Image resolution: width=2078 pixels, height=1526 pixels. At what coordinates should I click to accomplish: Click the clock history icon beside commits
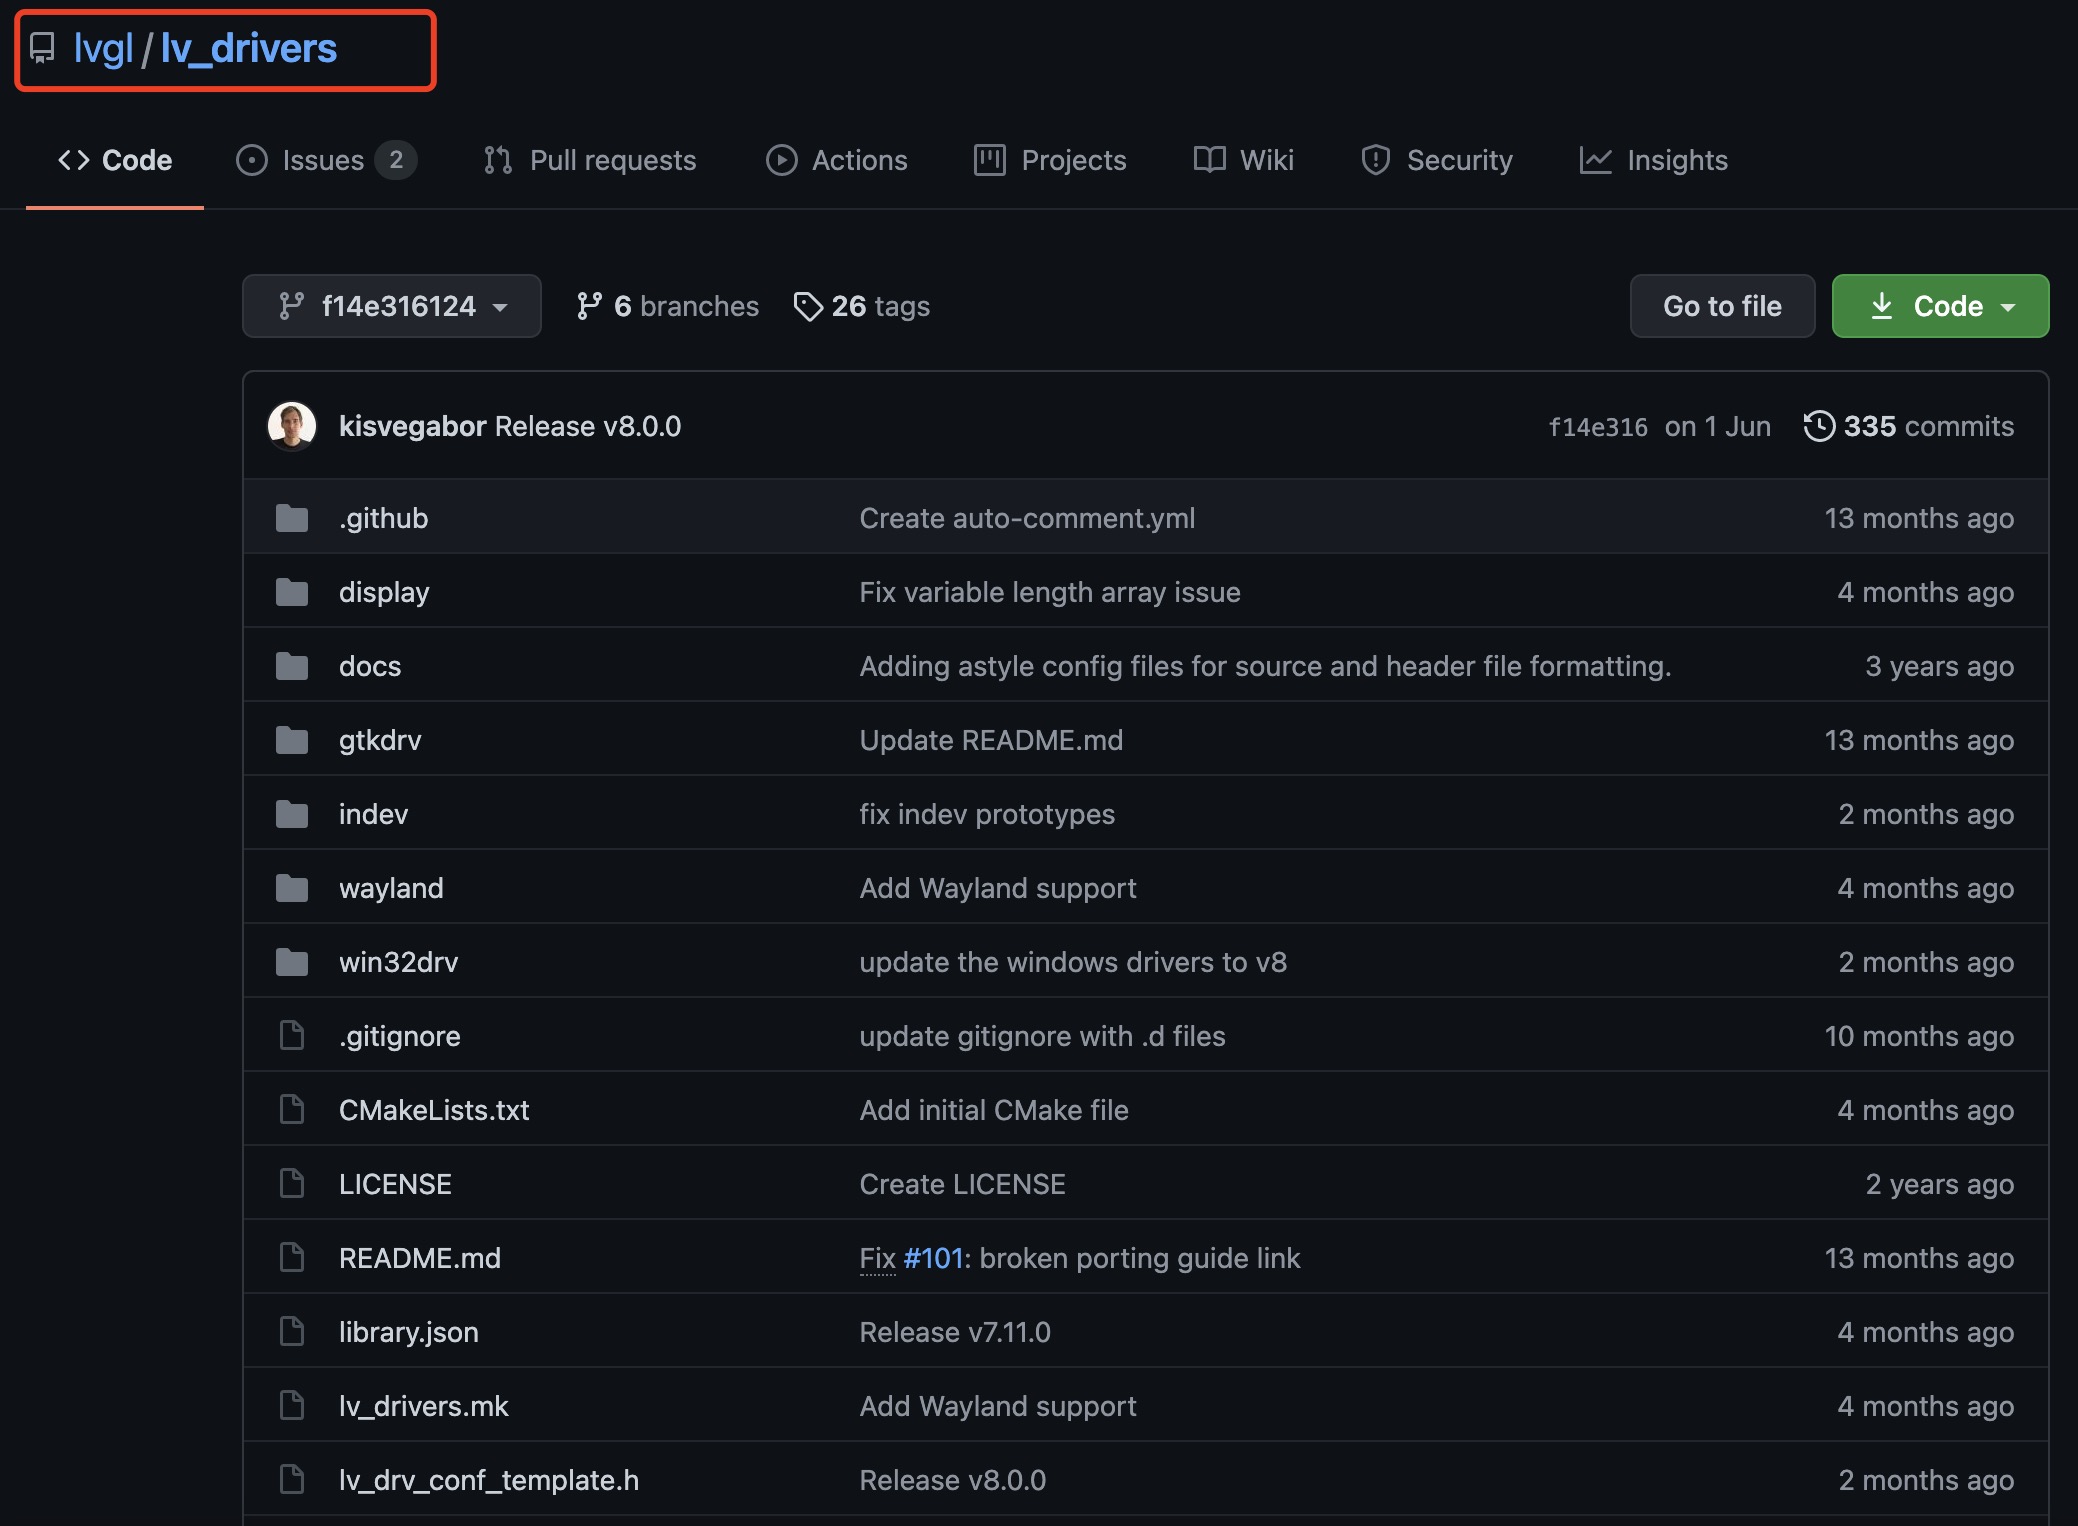tap(1819, 426)
